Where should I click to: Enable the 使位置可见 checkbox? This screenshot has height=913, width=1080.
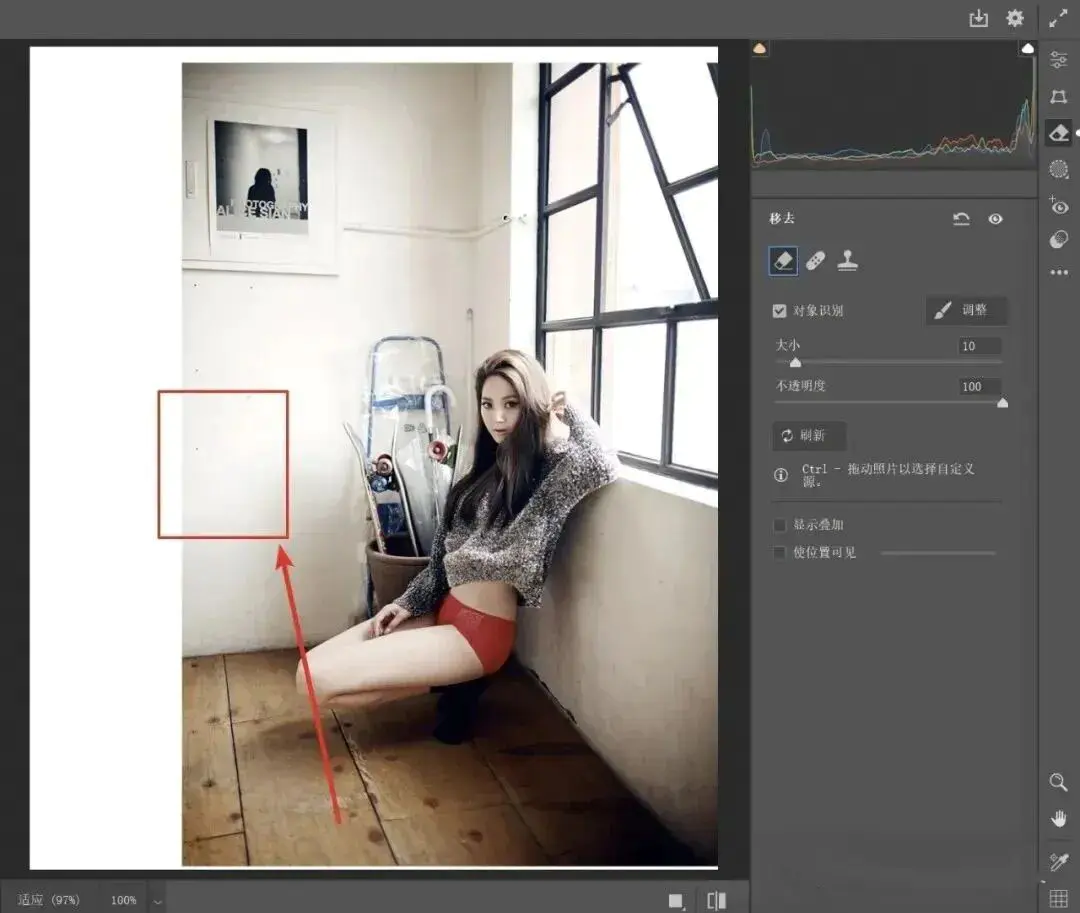[780, 552]
